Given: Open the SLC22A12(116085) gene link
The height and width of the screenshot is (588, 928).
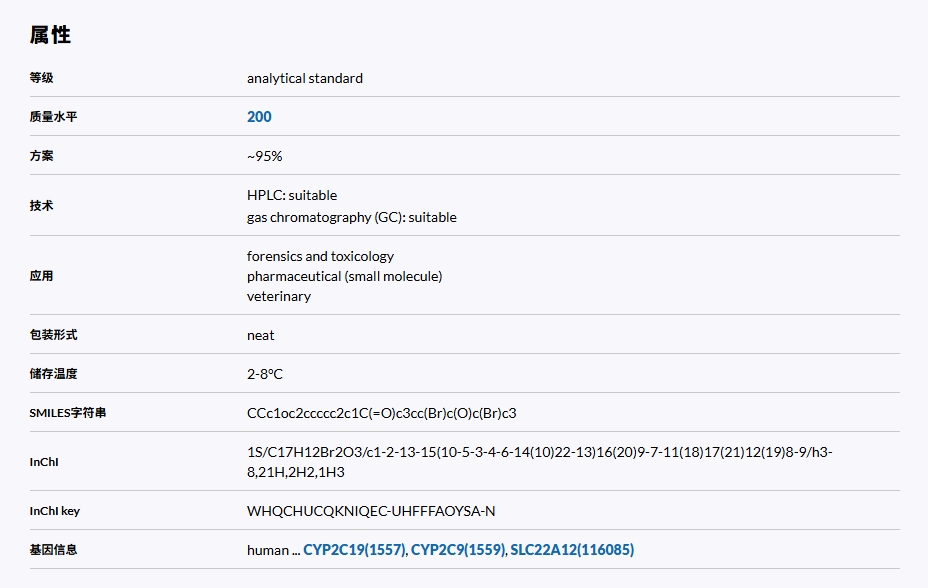Looking at the screenshot, I should [572, 550].
